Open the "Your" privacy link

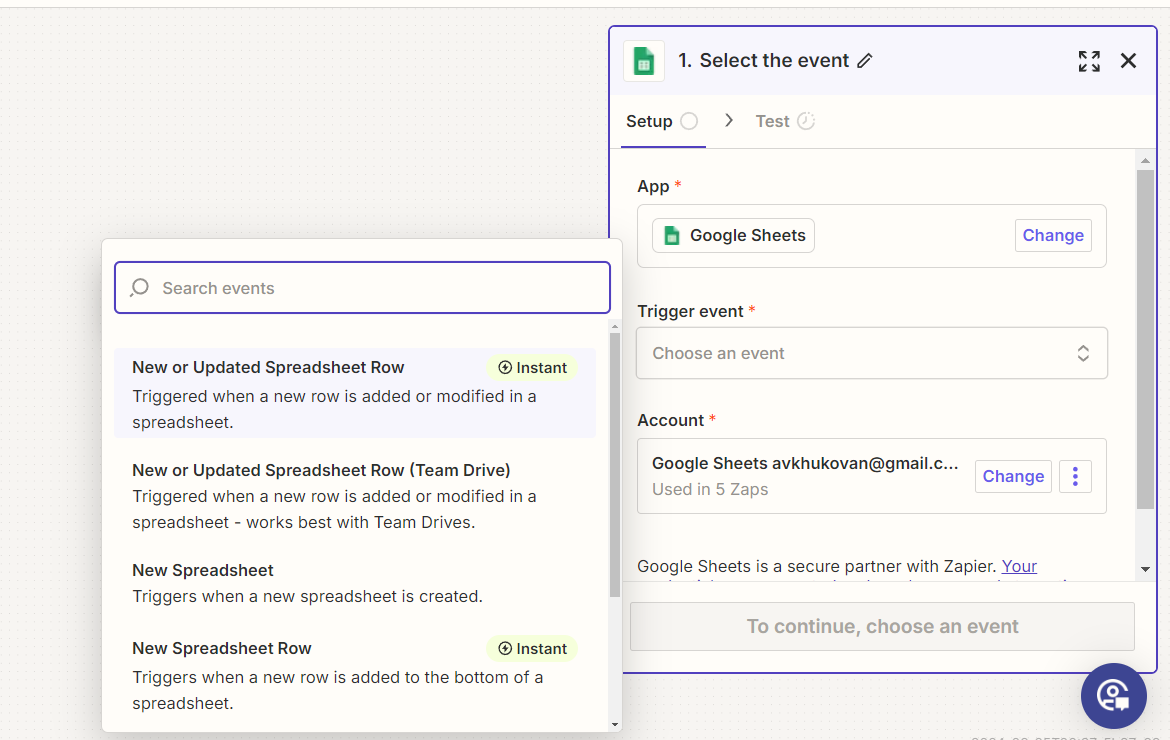[1019, 566]
